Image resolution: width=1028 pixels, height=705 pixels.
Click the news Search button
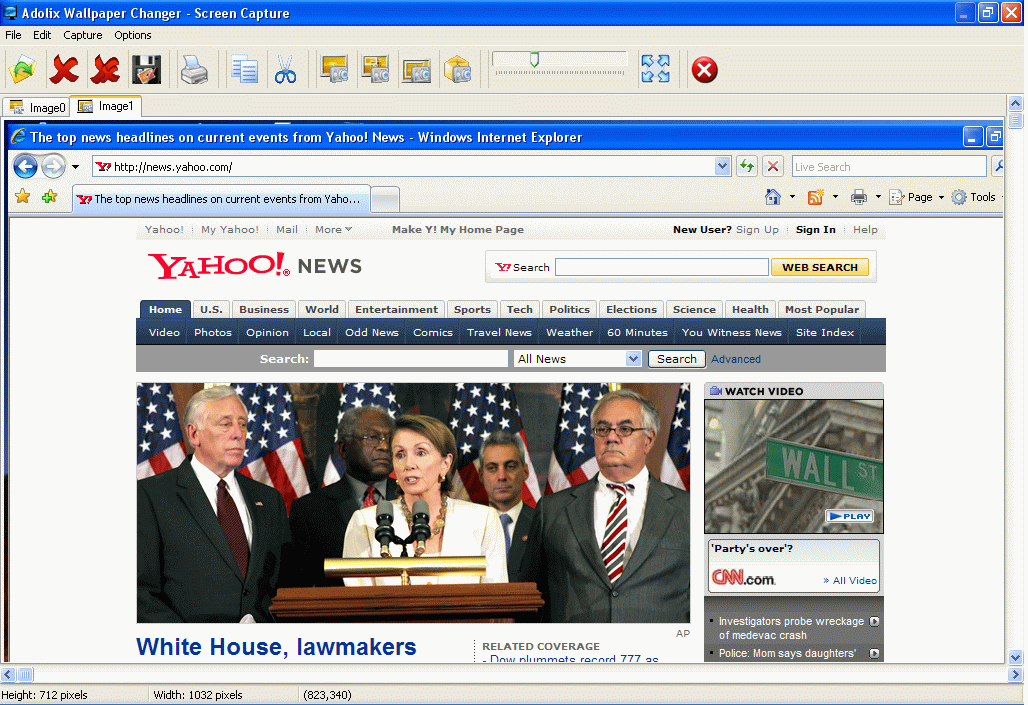(677, 359)
